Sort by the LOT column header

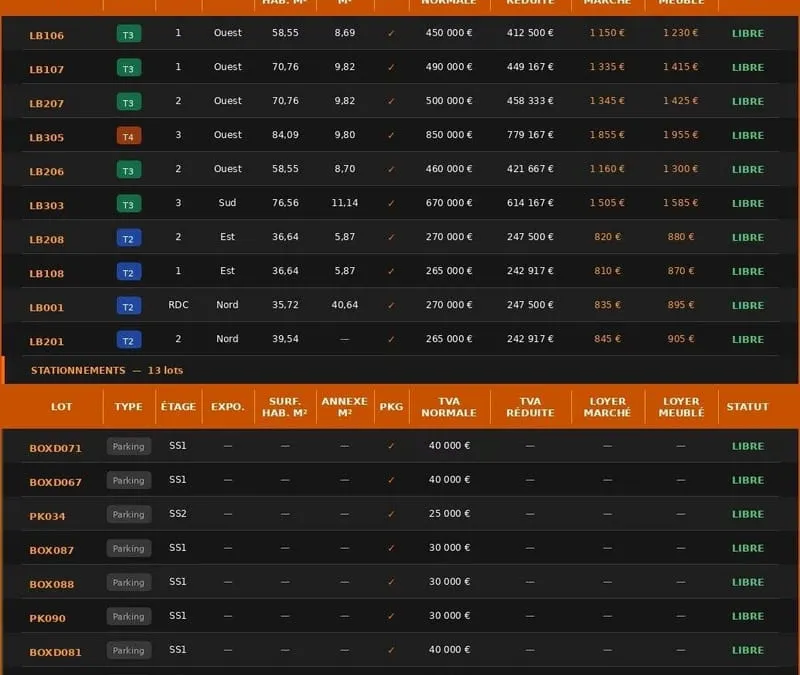[61, 407]
